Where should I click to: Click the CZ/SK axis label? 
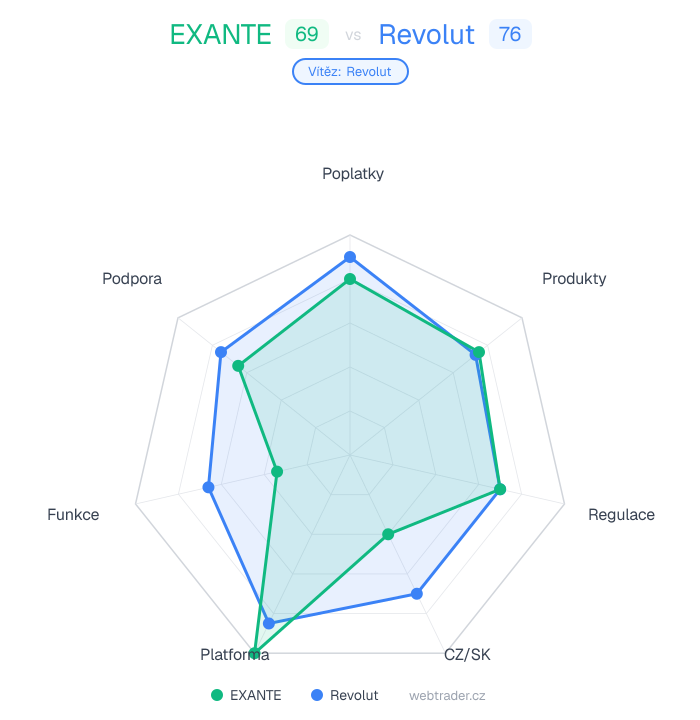click(467, 655)
